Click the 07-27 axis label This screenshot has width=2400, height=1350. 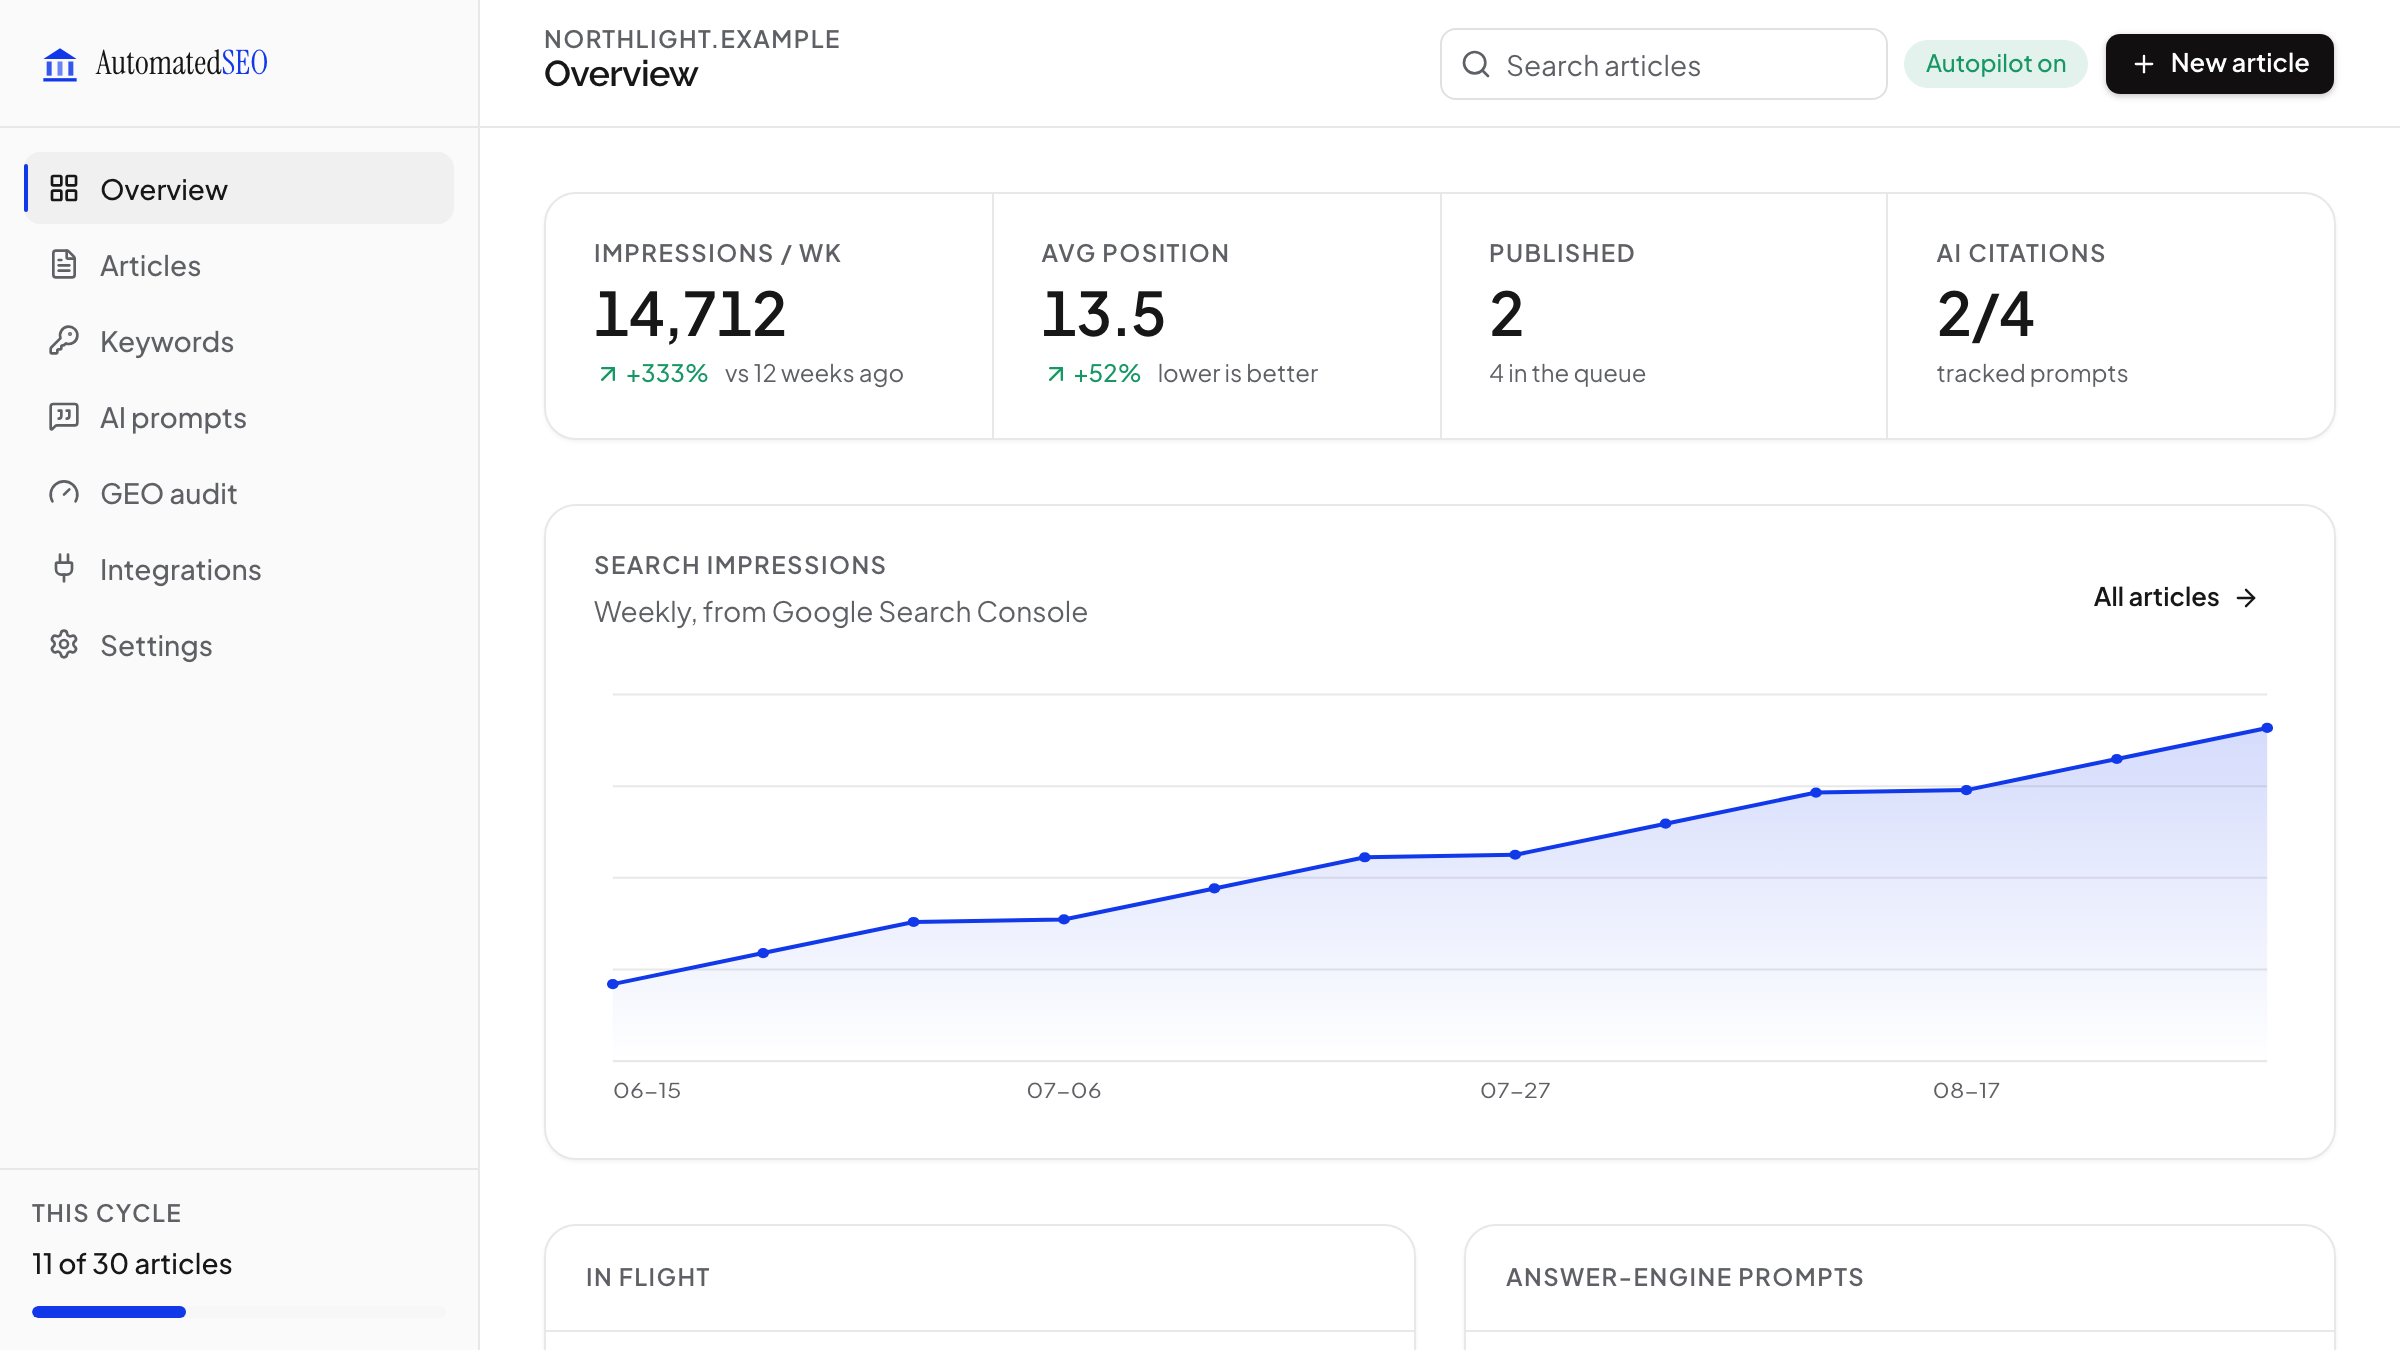click(1515, 1090)
